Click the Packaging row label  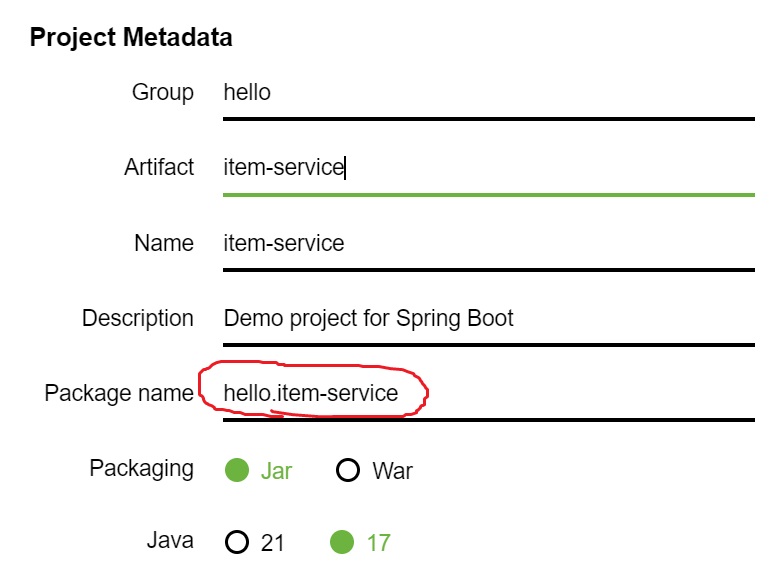(142, 469)
